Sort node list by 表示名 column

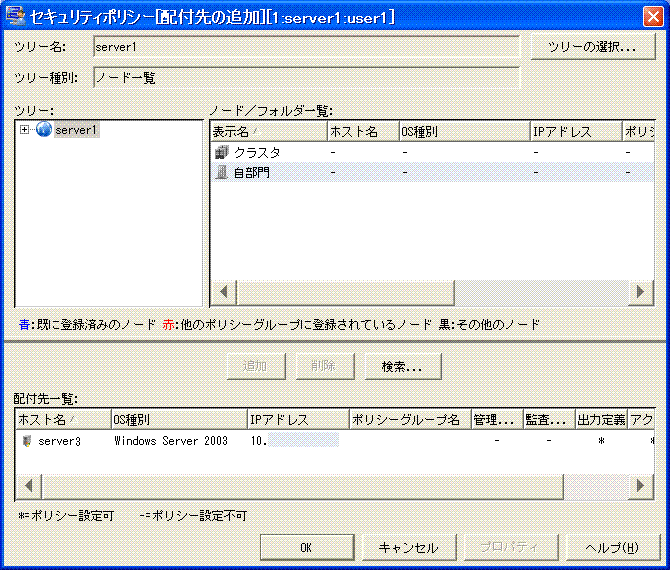[269, 132]
